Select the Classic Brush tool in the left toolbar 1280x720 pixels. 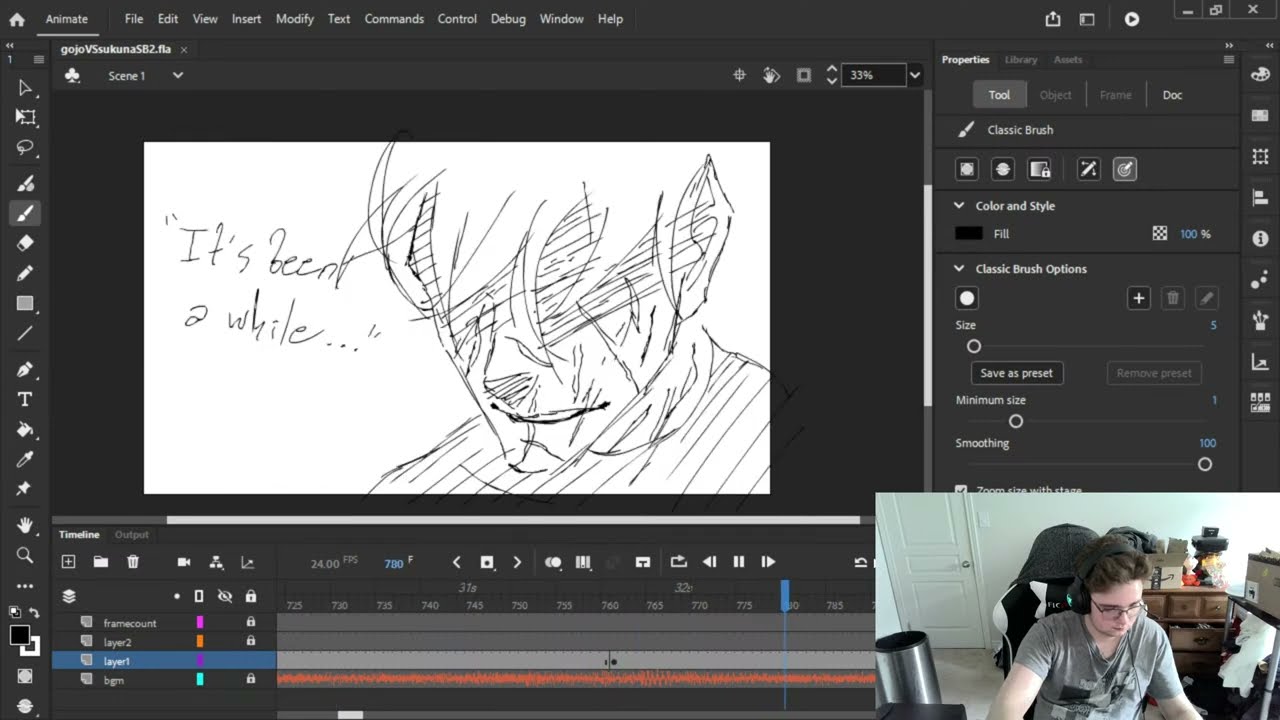click(26, 213)
